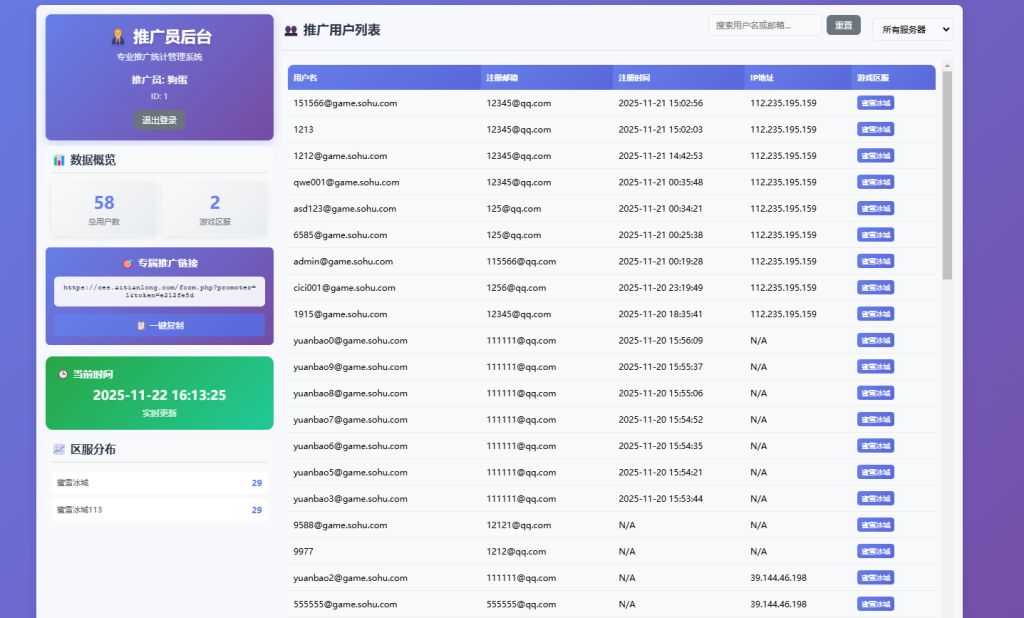The height and width of the screenshot is (618, 1024).
Task: Select the promotion link URL text box
Action: [159, 291]
